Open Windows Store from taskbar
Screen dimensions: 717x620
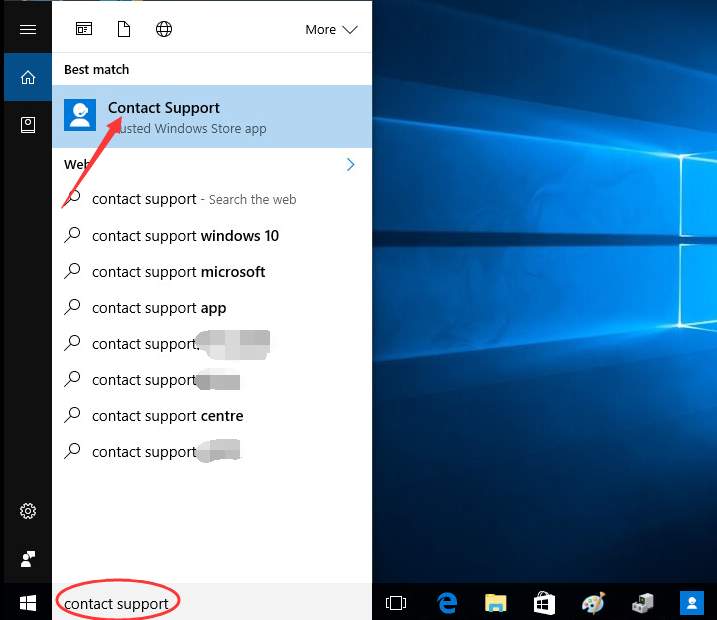pyautogui.click(x=544, y=603)
